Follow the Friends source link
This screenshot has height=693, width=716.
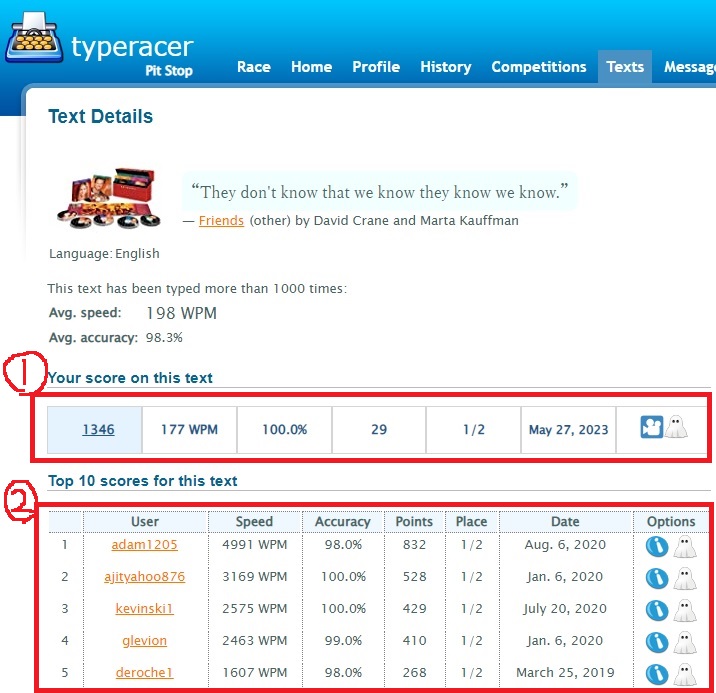[x=221, y=220]
